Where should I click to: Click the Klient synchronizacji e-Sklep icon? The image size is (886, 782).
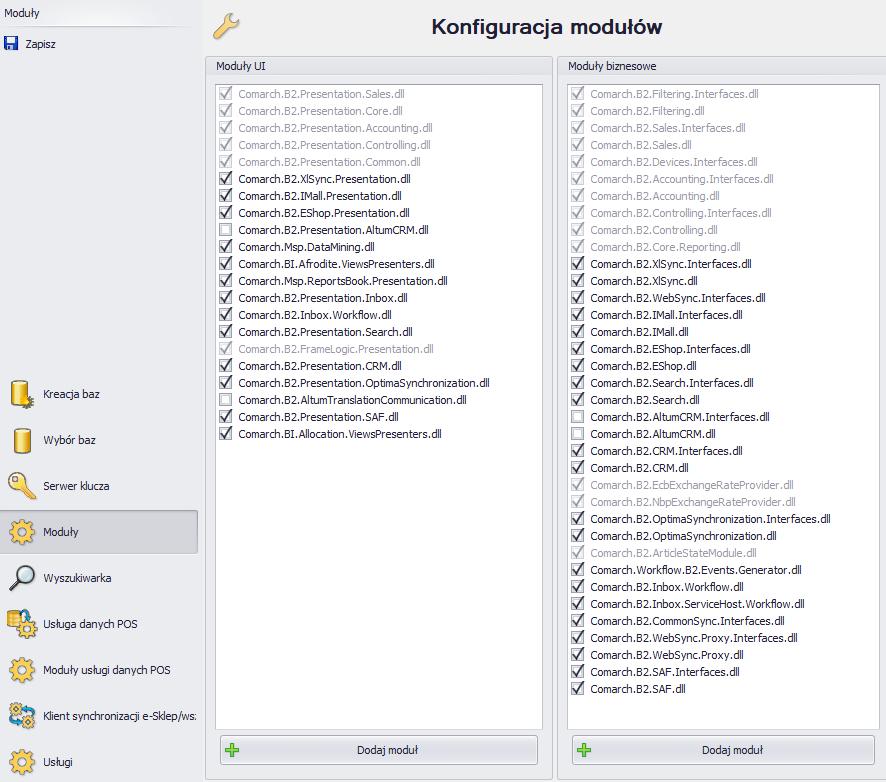(x=22, y=715)
